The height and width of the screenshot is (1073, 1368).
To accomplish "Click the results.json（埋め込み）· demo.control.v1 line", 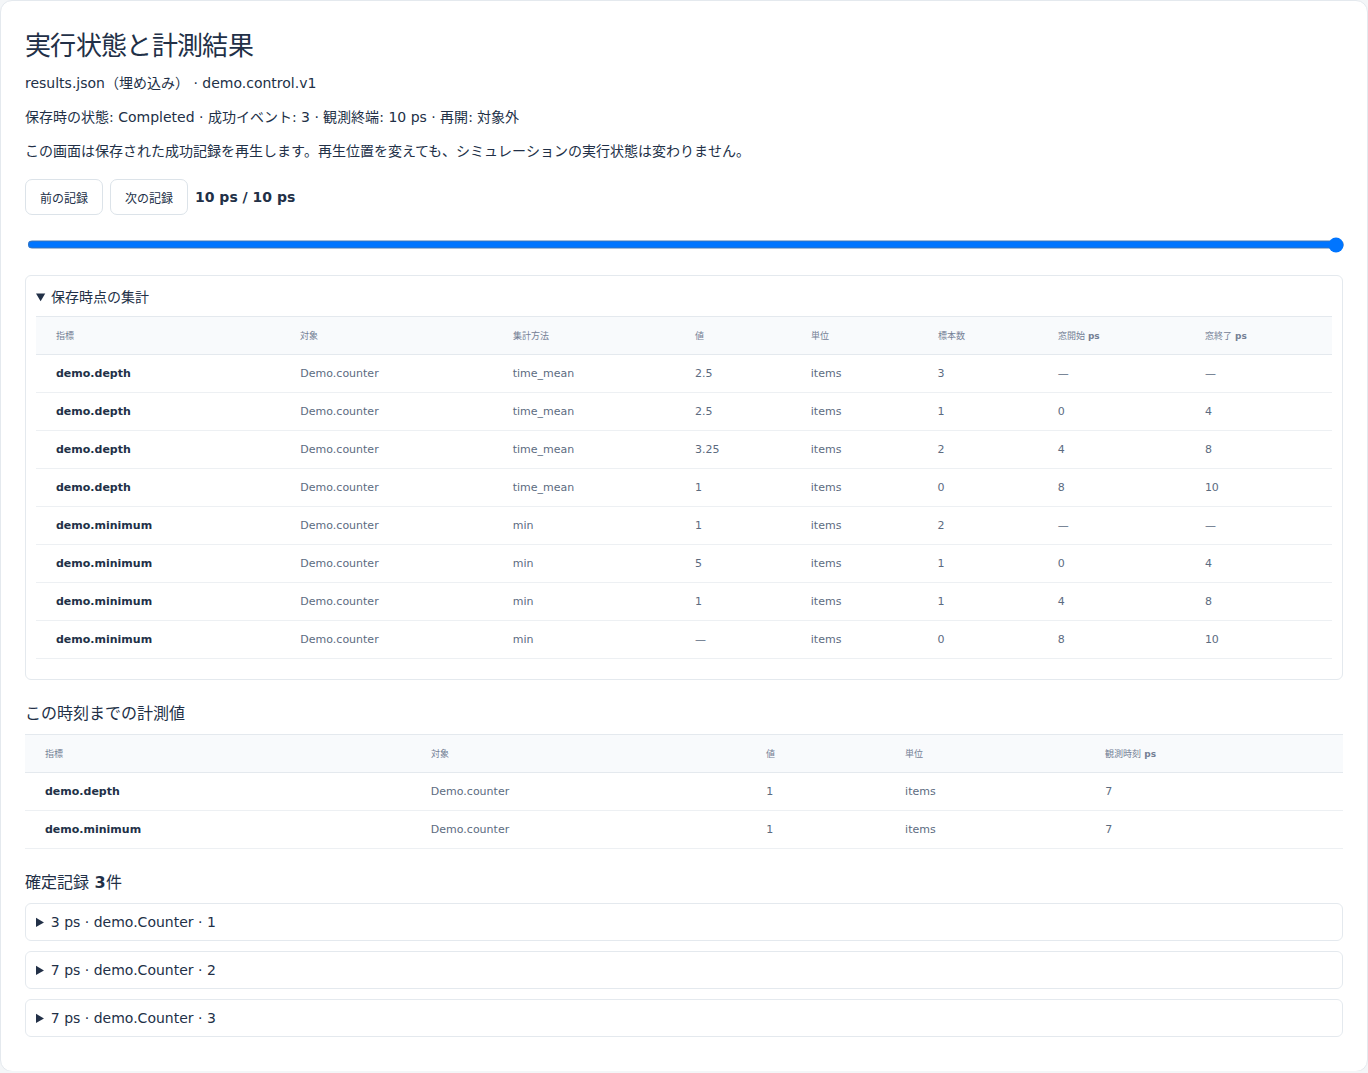I will point(170,83).
